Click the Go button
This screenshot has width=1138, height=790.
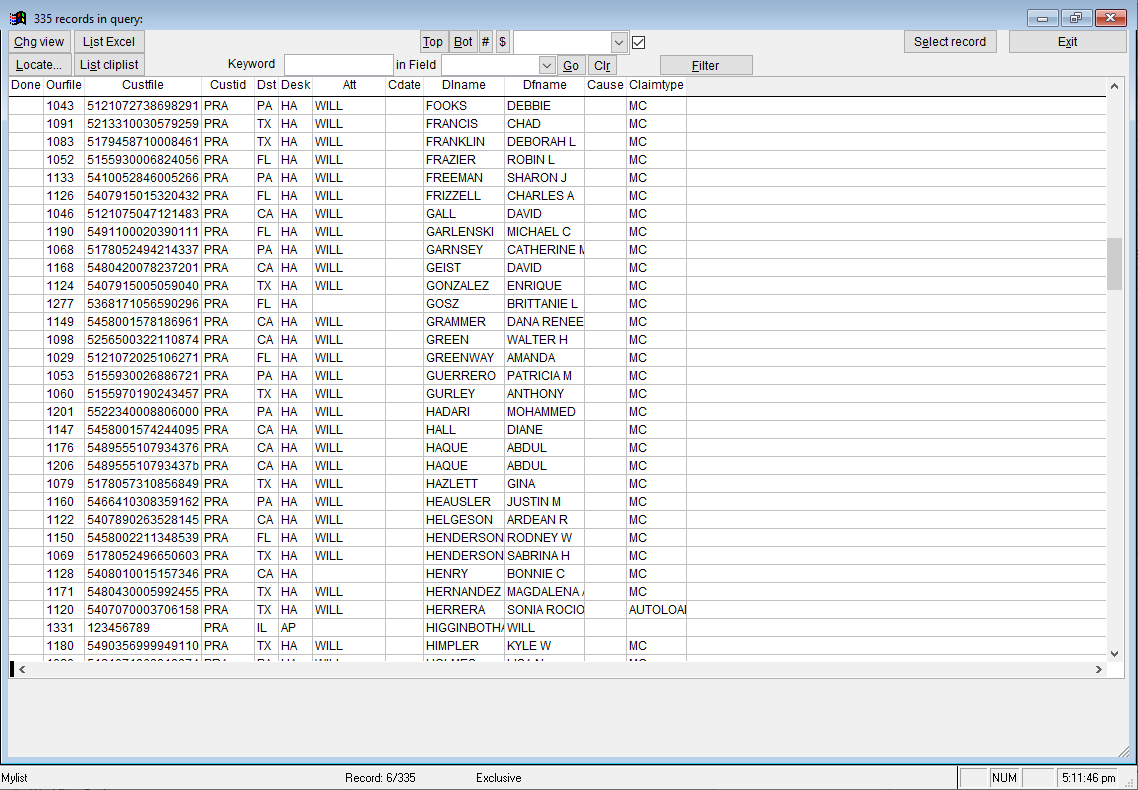coord(571,66)
